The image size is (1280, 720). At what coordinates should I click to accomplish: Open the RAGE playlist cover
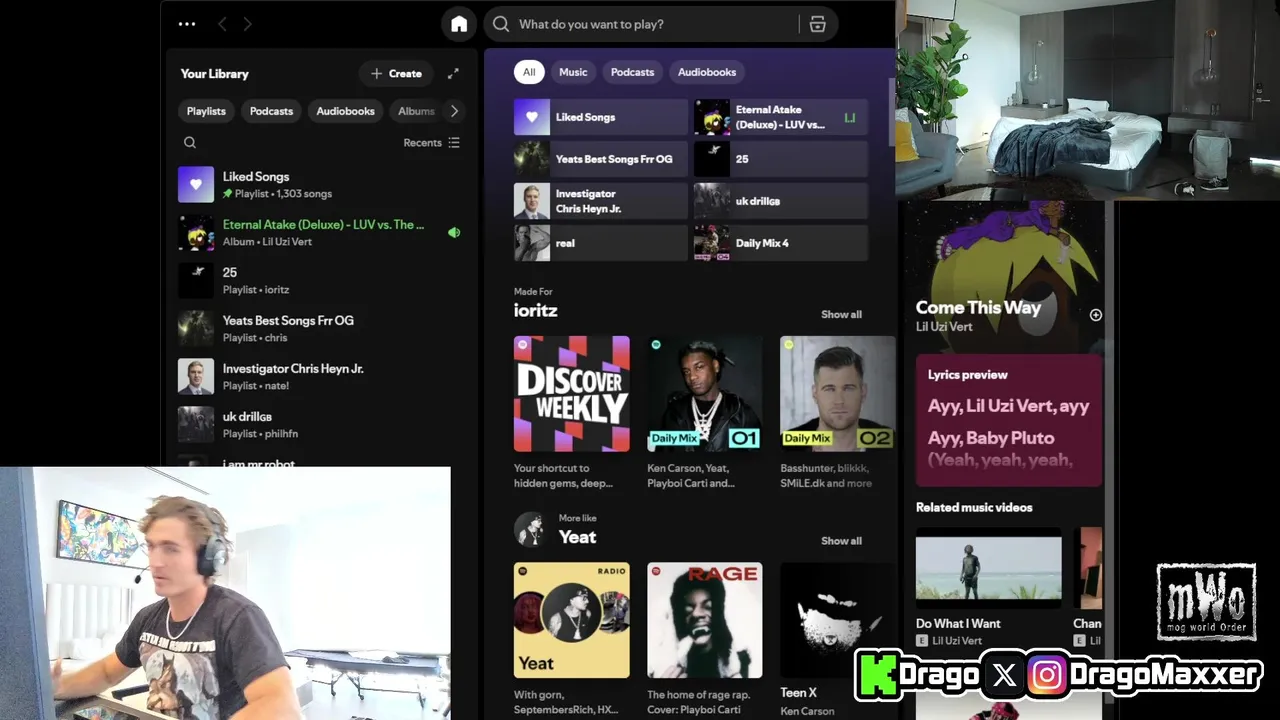705,620
